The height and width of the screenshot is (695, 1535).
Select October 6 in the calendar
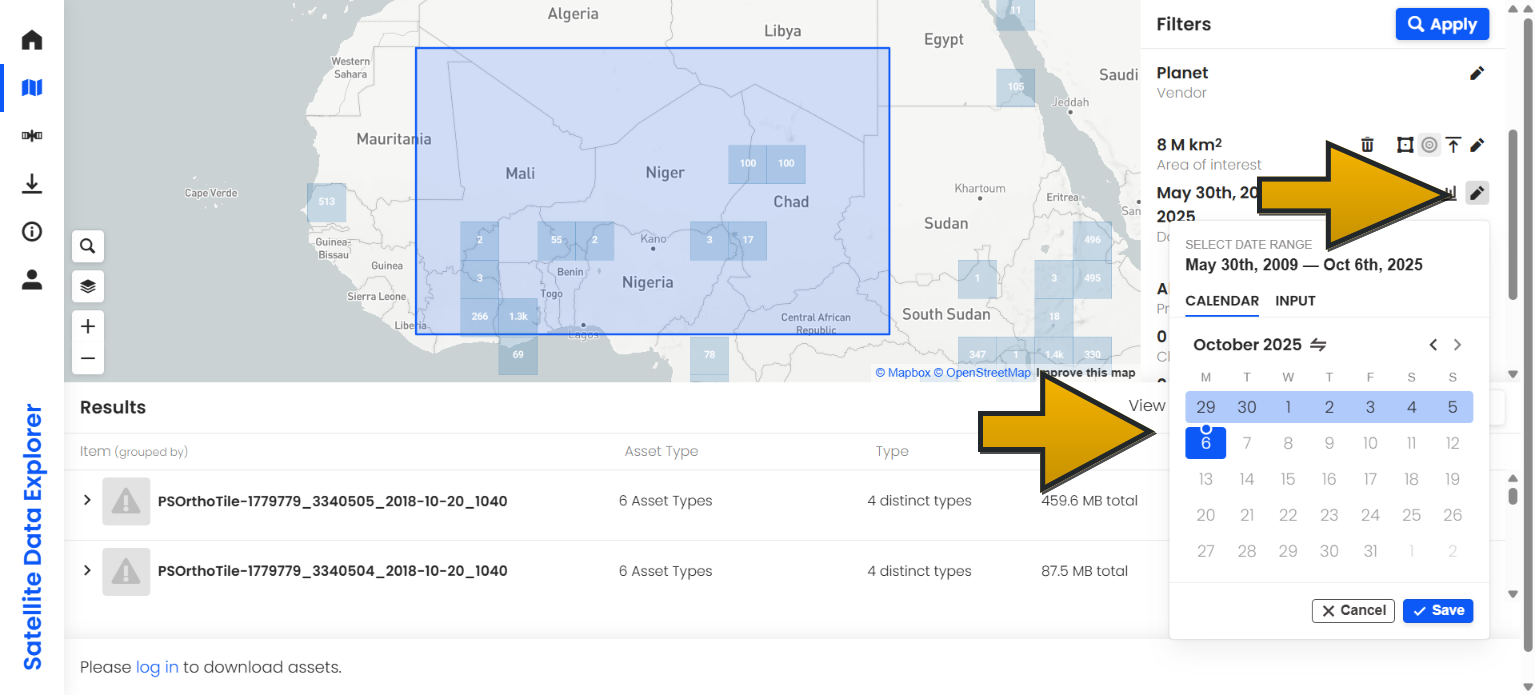click(1205, 442)
